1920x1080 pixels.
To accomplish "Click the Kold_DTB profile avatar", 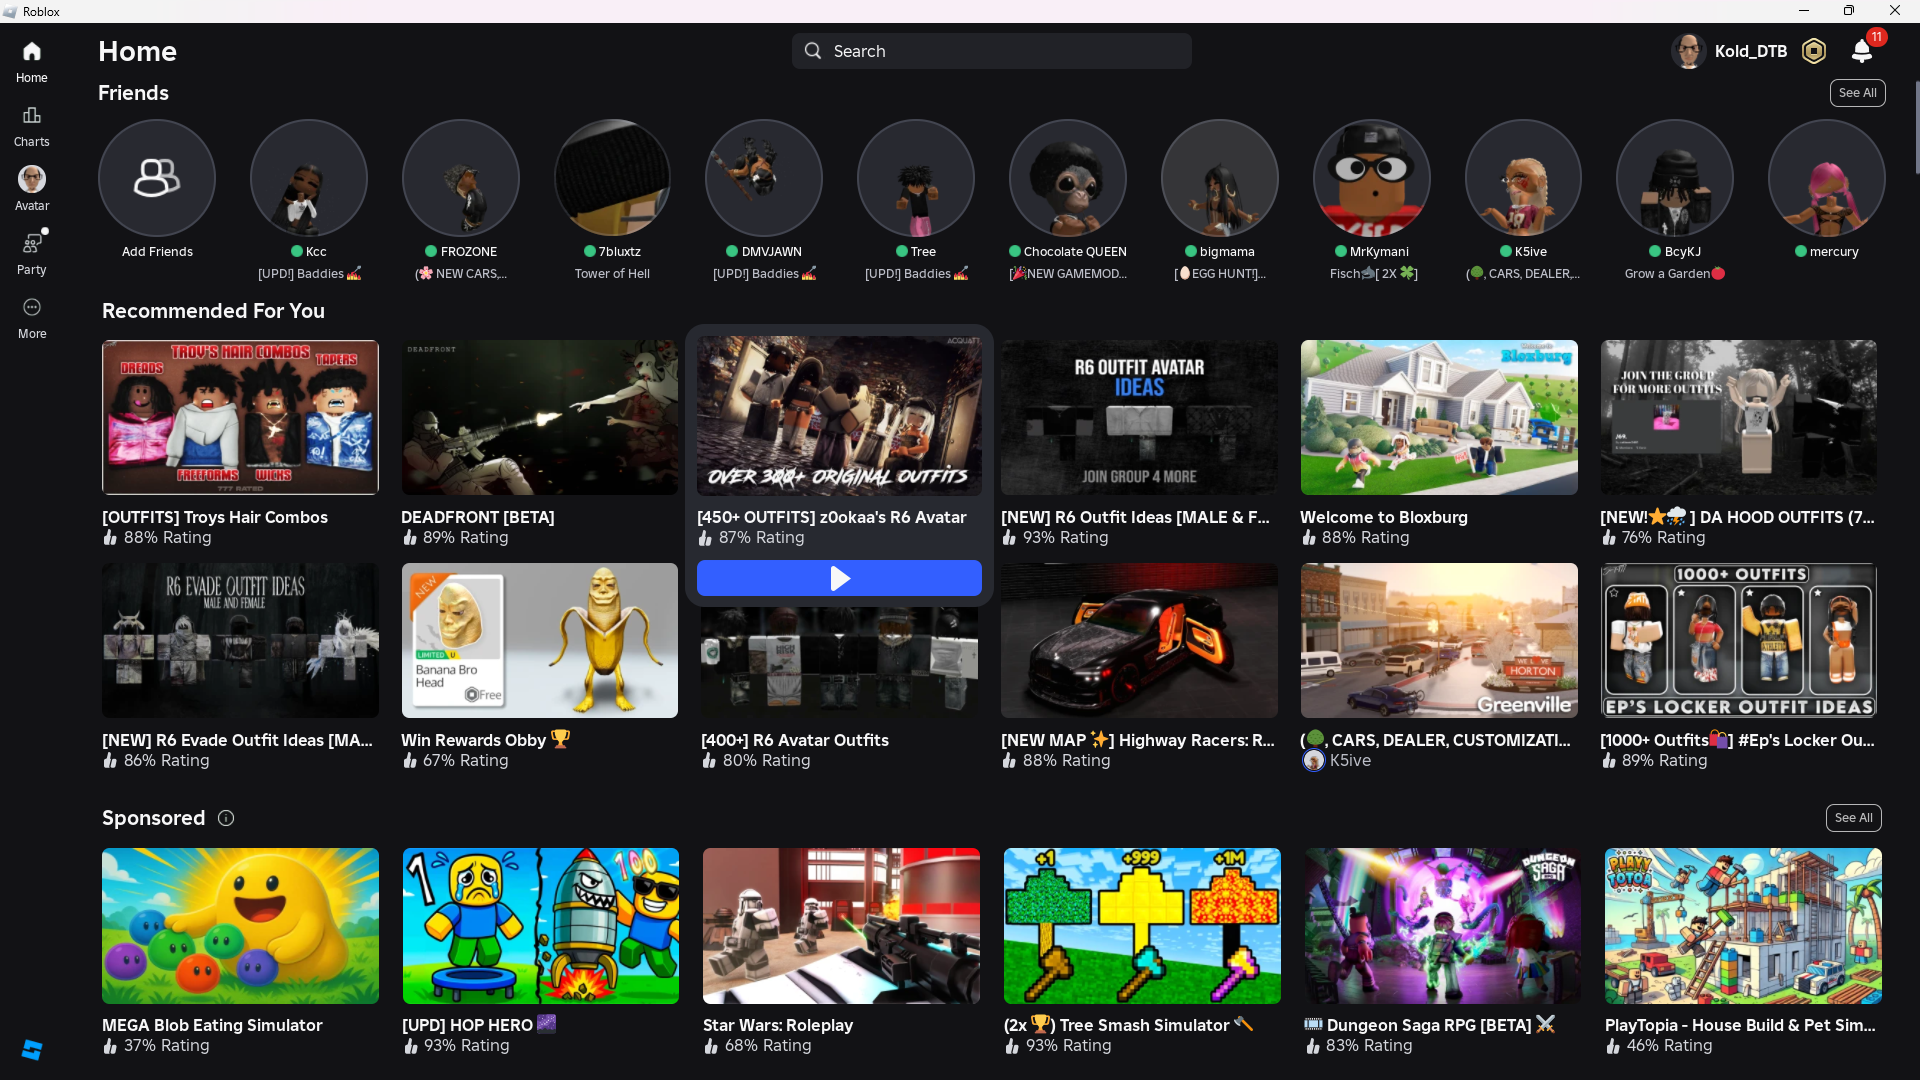I will pos(1689,51).
